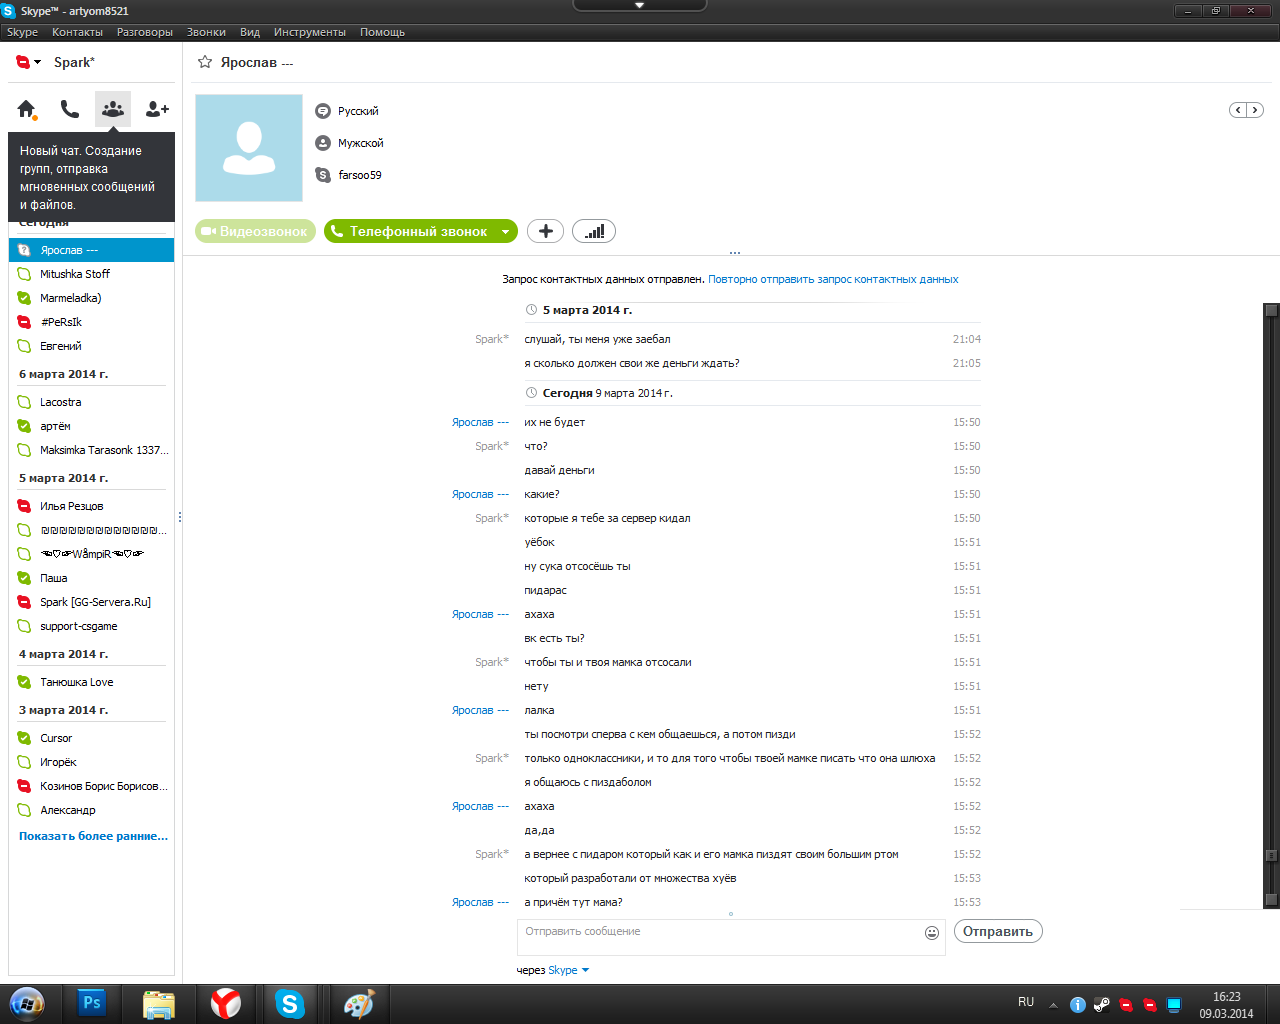
Task: Click the chat window vertical scrollbar
Action: tap(1271, 605)
